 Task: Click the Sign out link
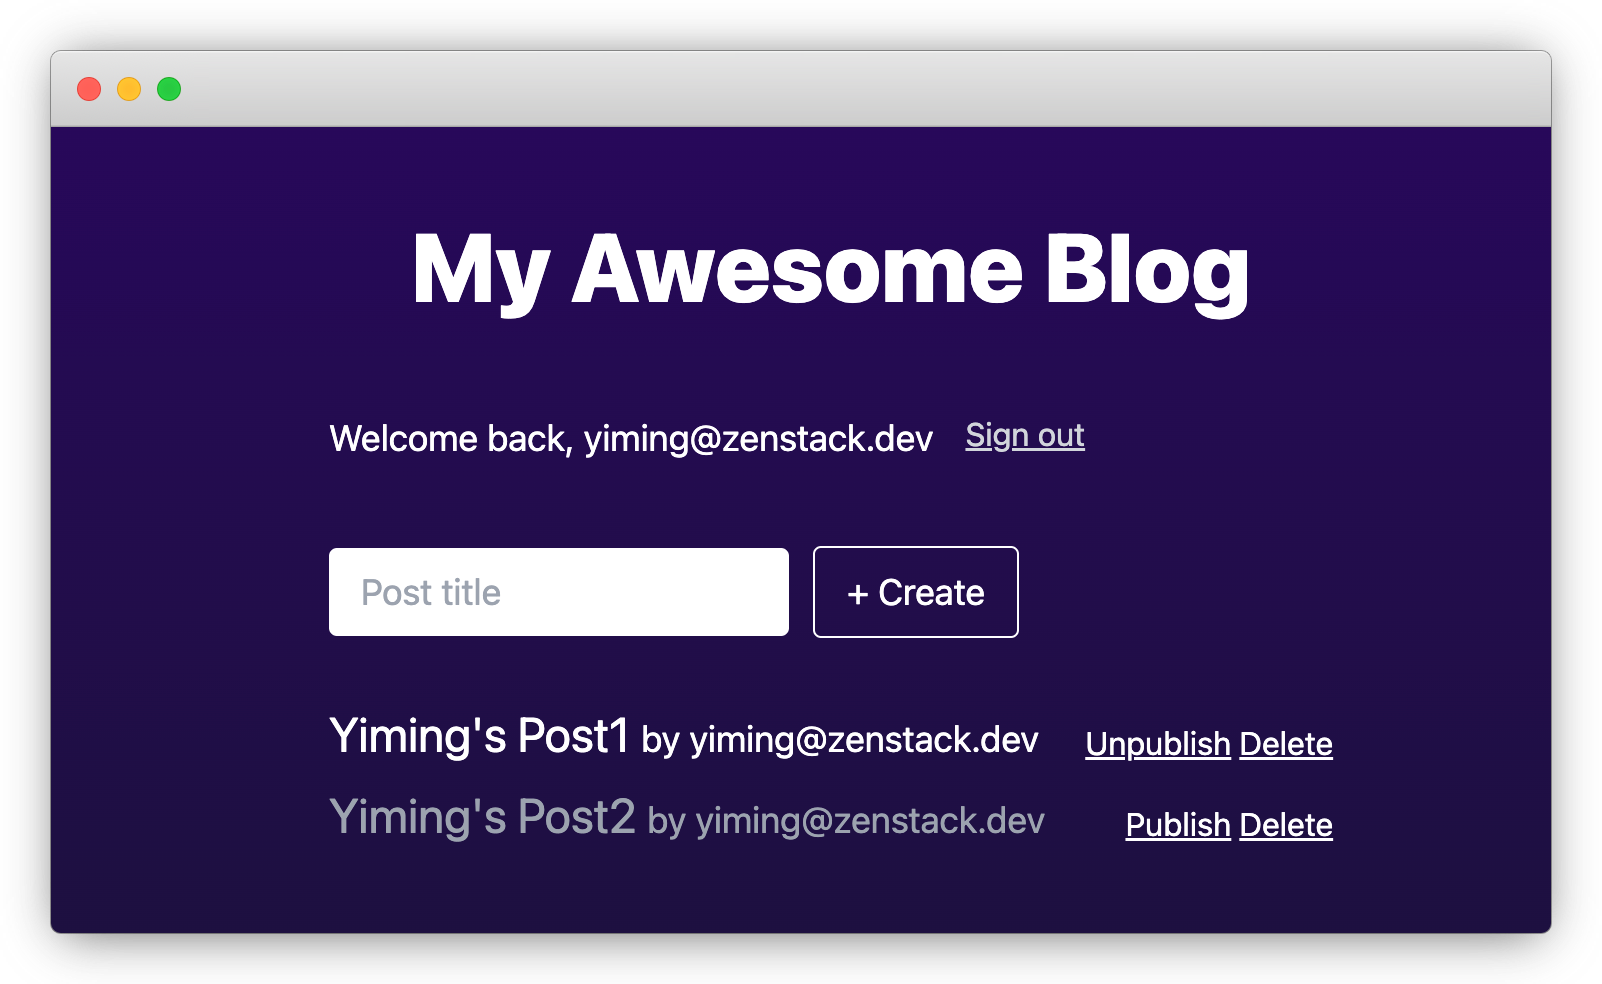pos(1024,436)
